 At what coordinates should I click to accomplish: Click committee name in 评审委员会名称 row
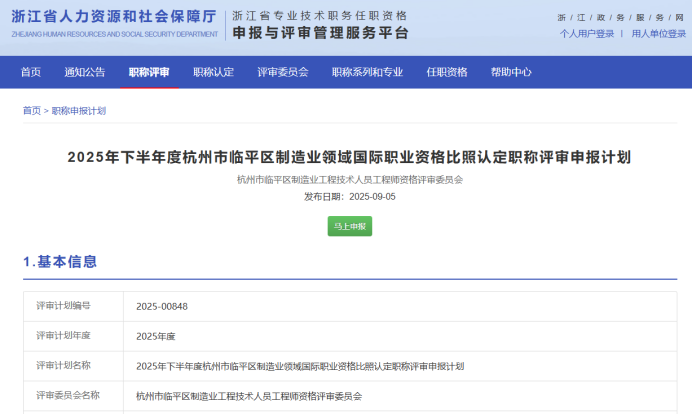click(x=249, y=396)
